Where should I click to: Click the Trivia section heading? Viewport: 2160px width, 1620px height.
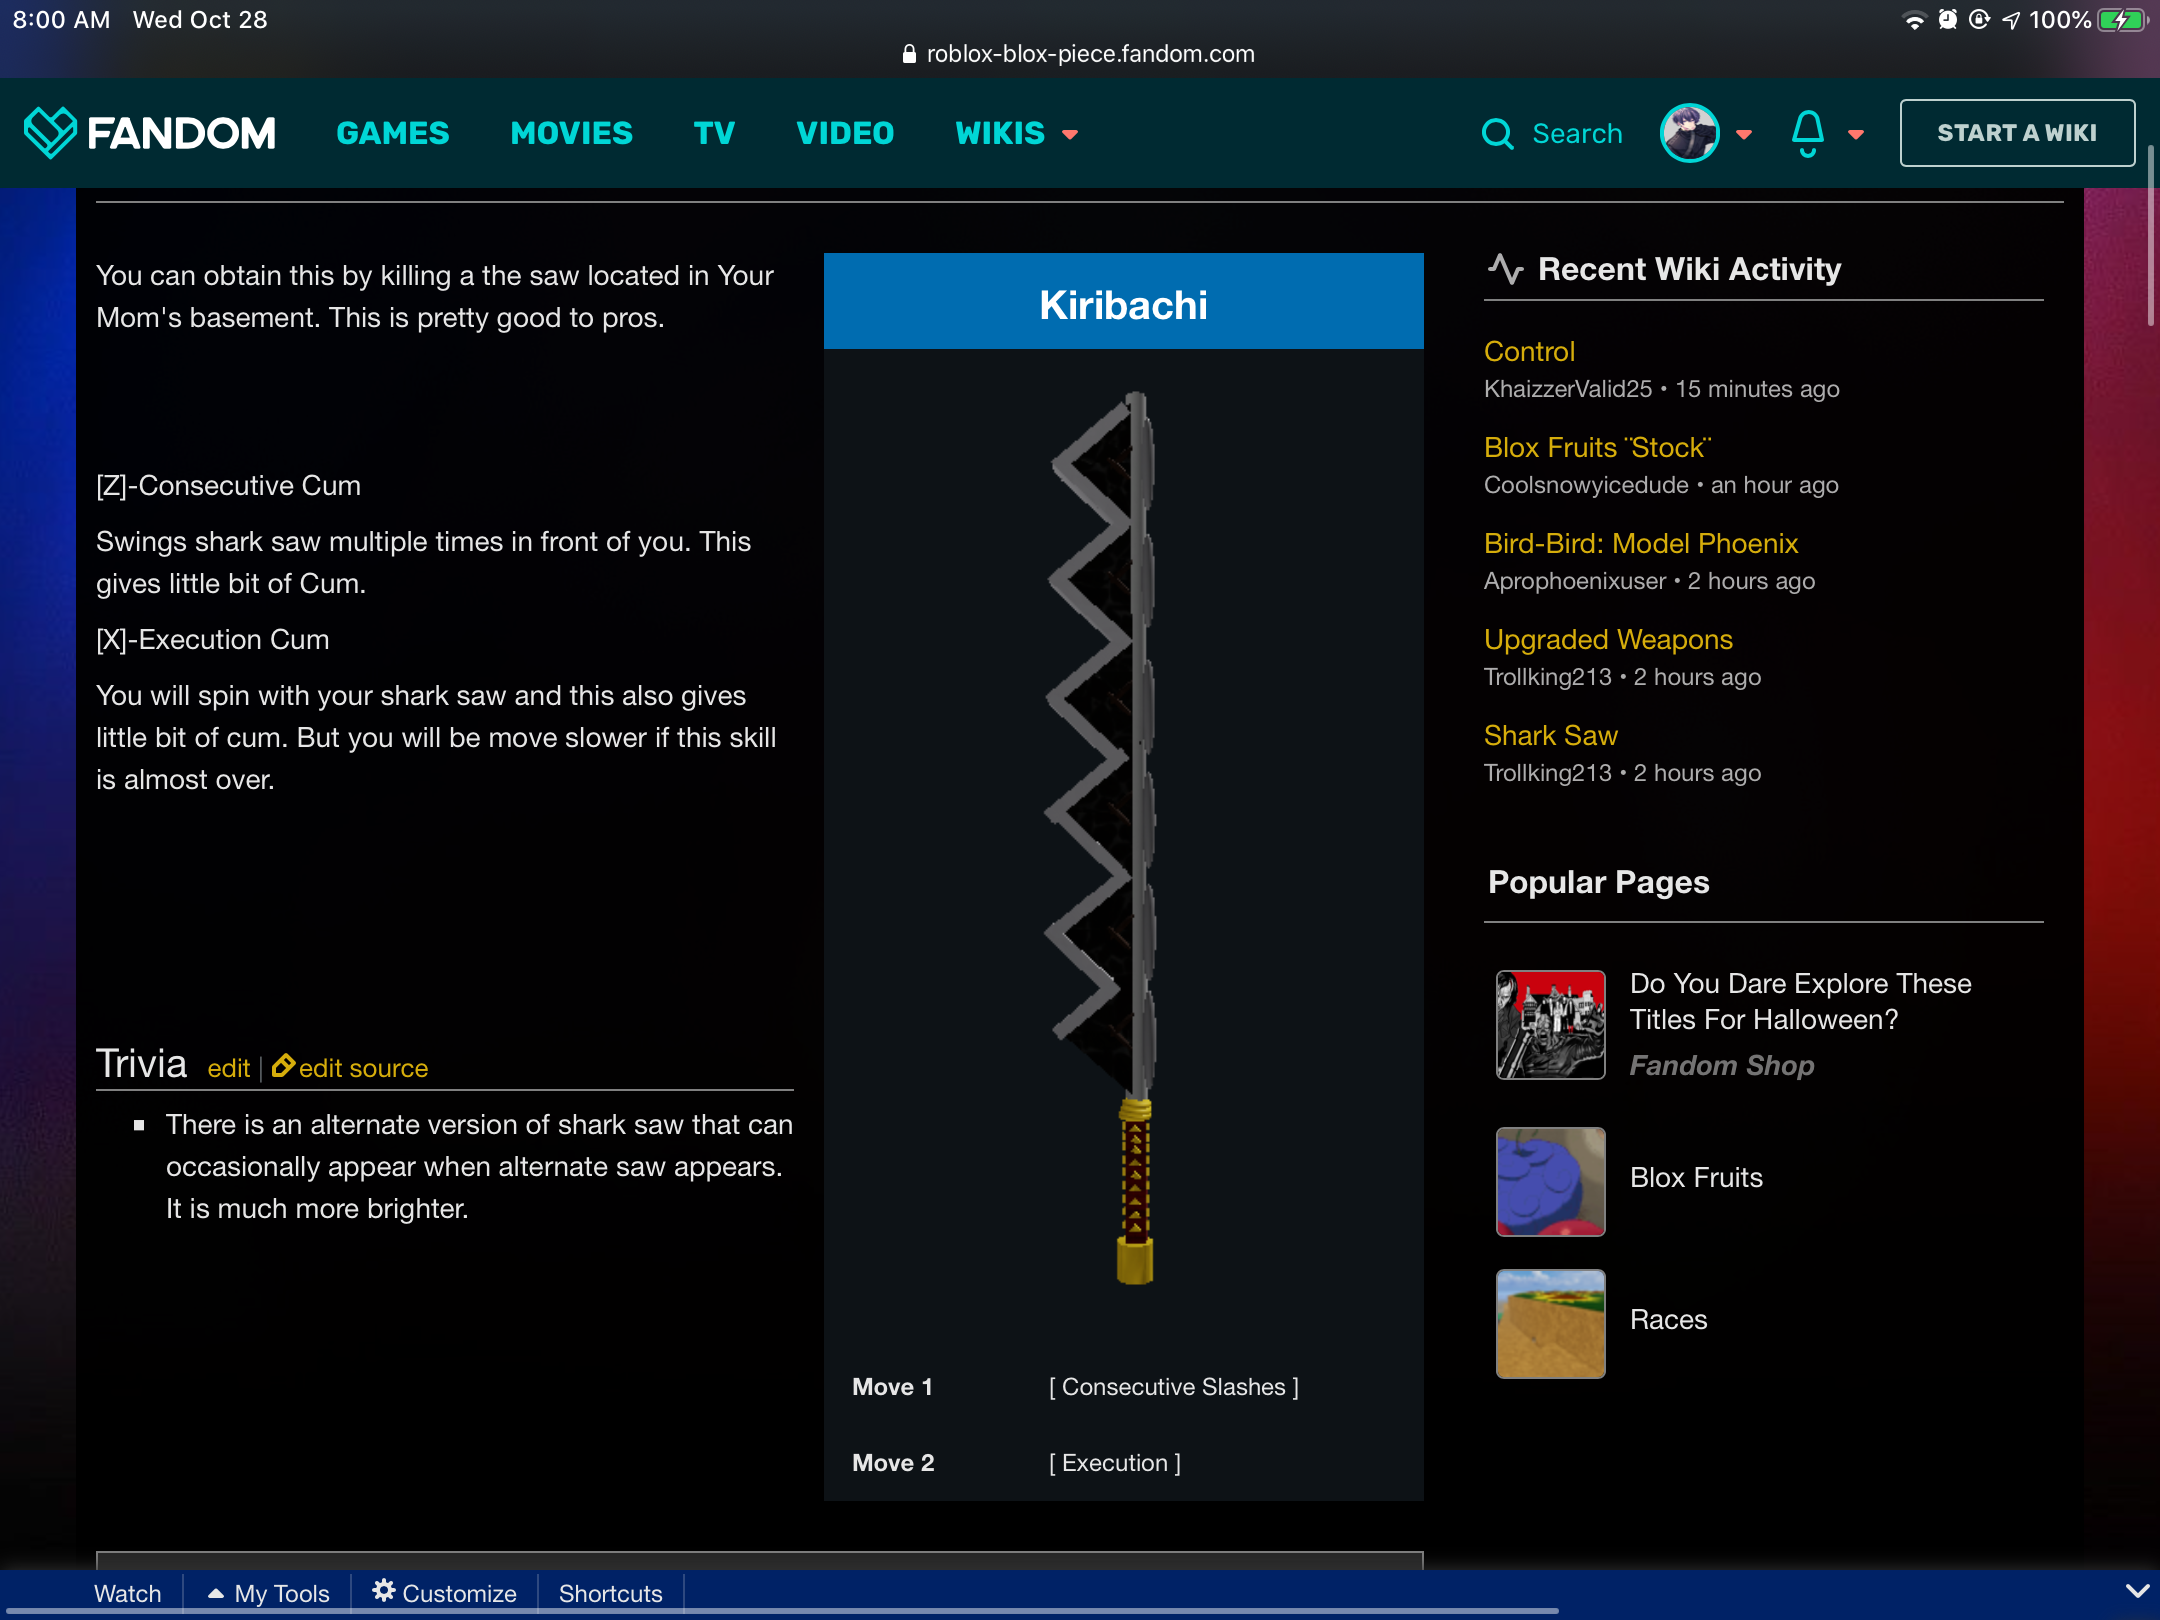141,1064
